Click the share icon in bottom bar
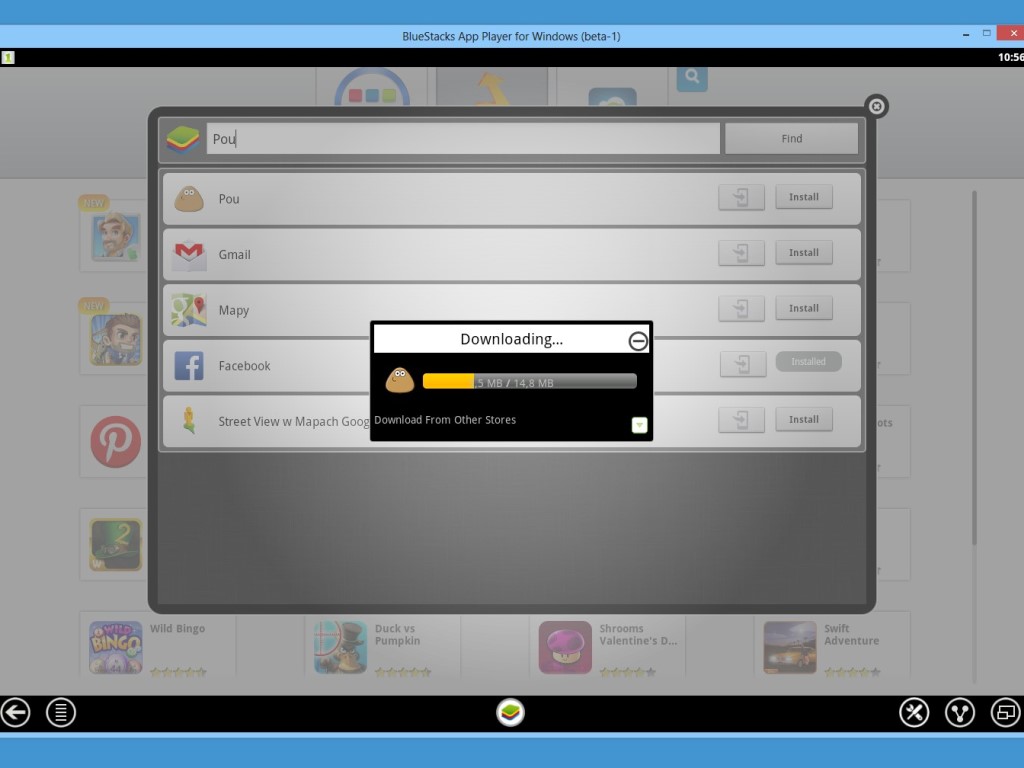 [959, 712]
